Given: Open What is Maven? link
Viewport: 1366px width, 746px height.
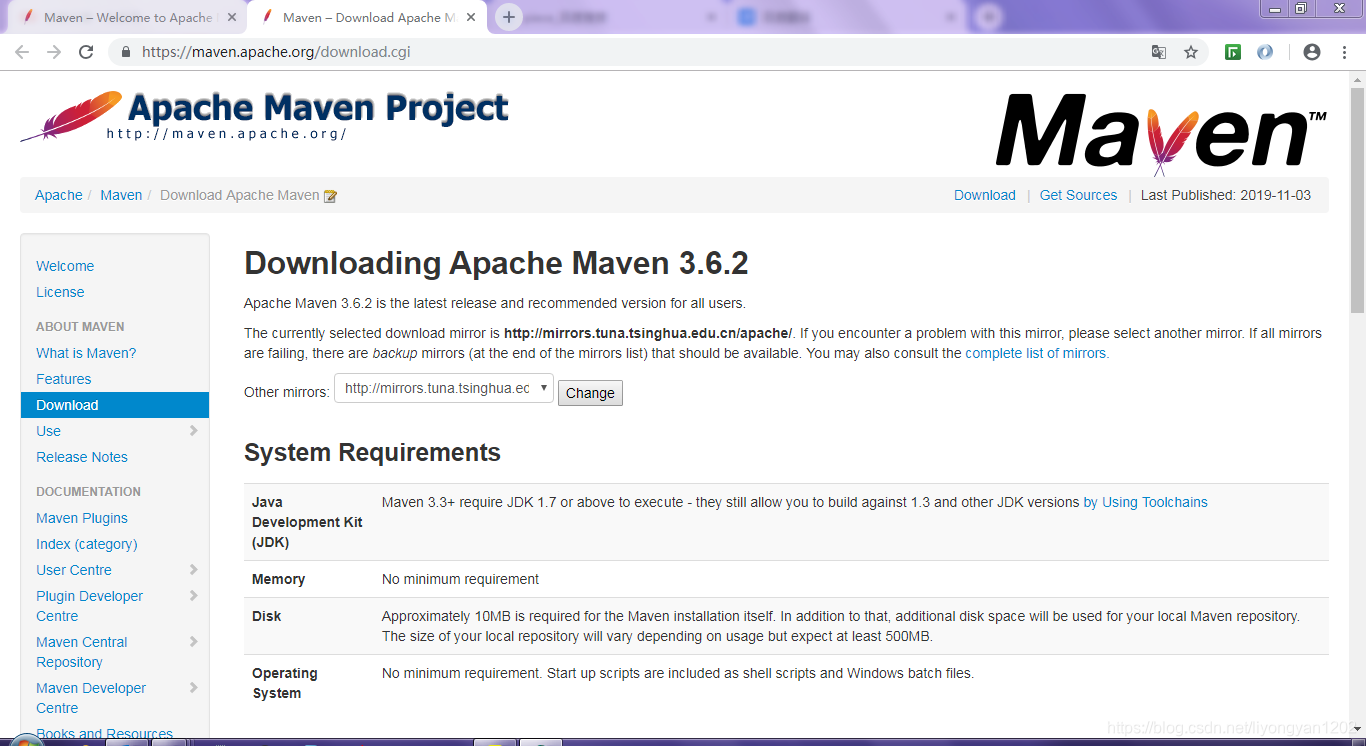Looking at the screenshot, I should click(86, 353).
